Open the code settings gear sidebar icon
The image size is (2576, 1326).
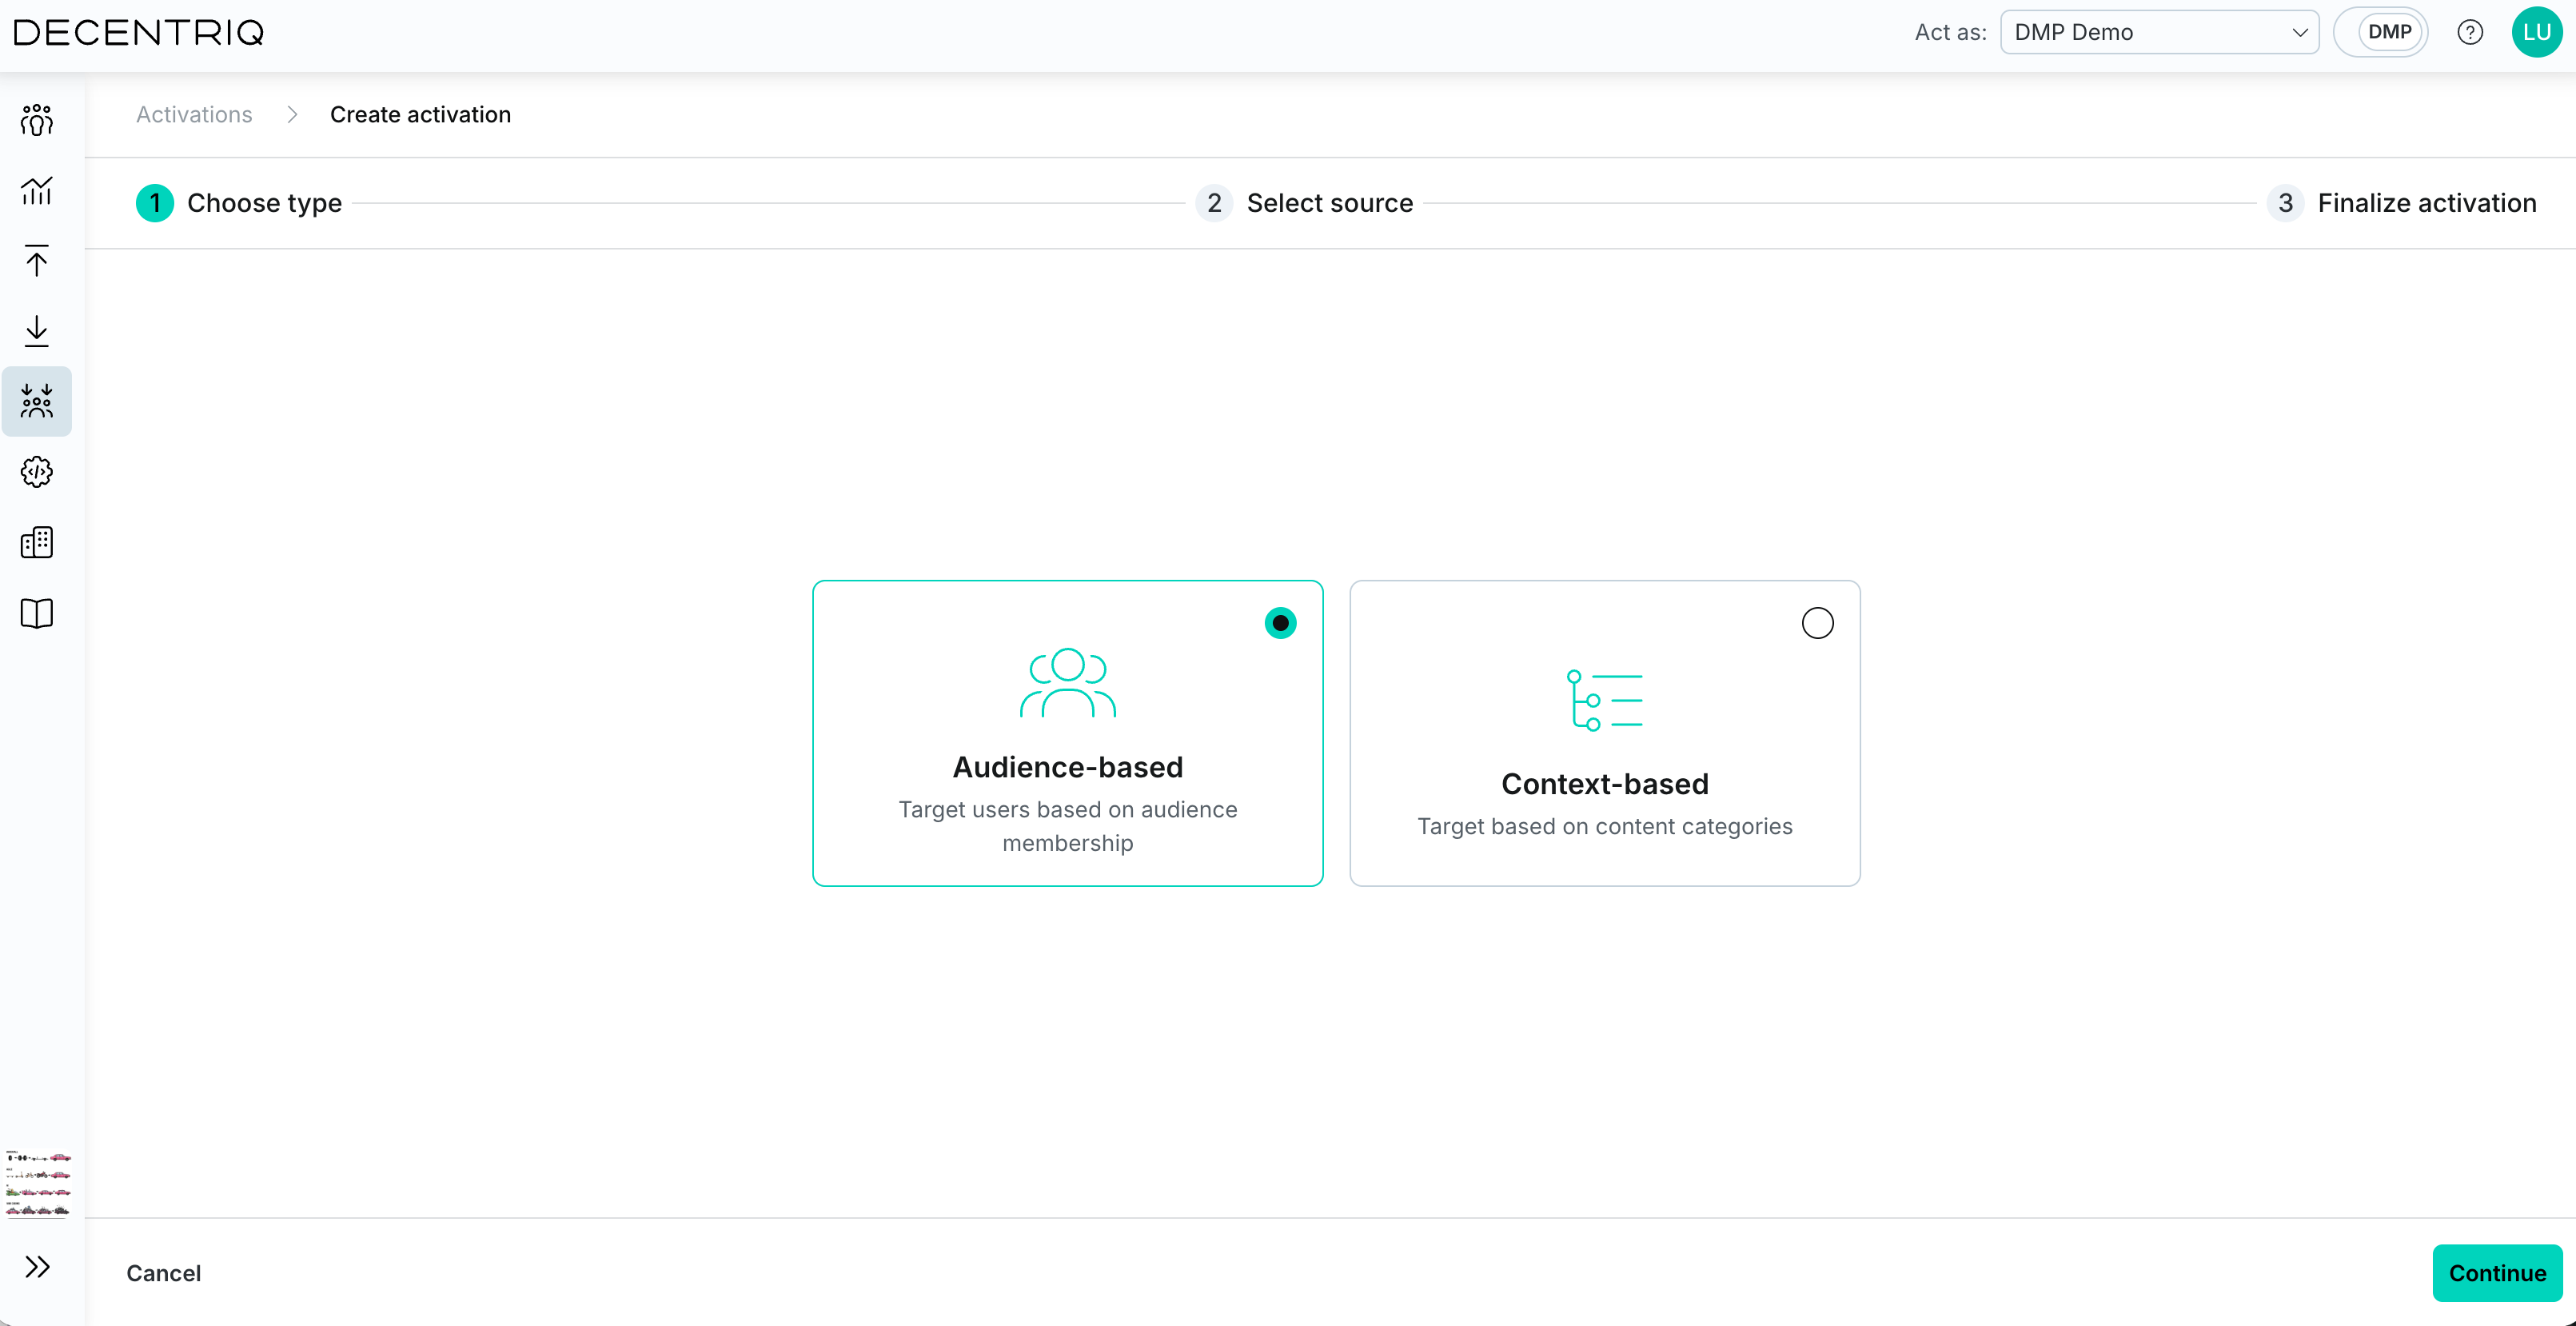[37, 472]
